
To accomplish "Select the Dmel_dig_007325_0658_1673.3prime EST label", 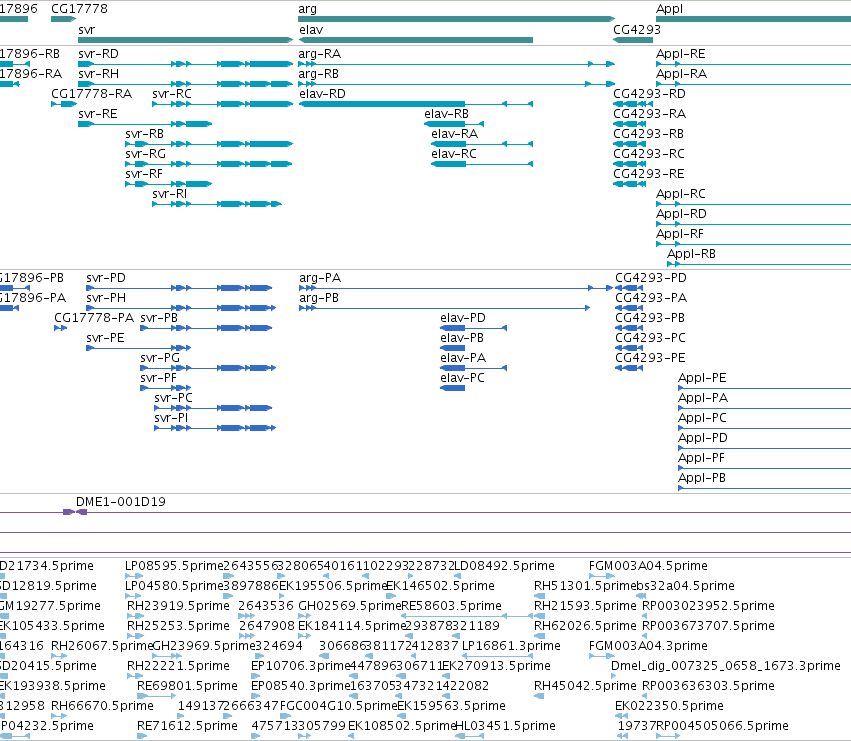I will [726, 666].
